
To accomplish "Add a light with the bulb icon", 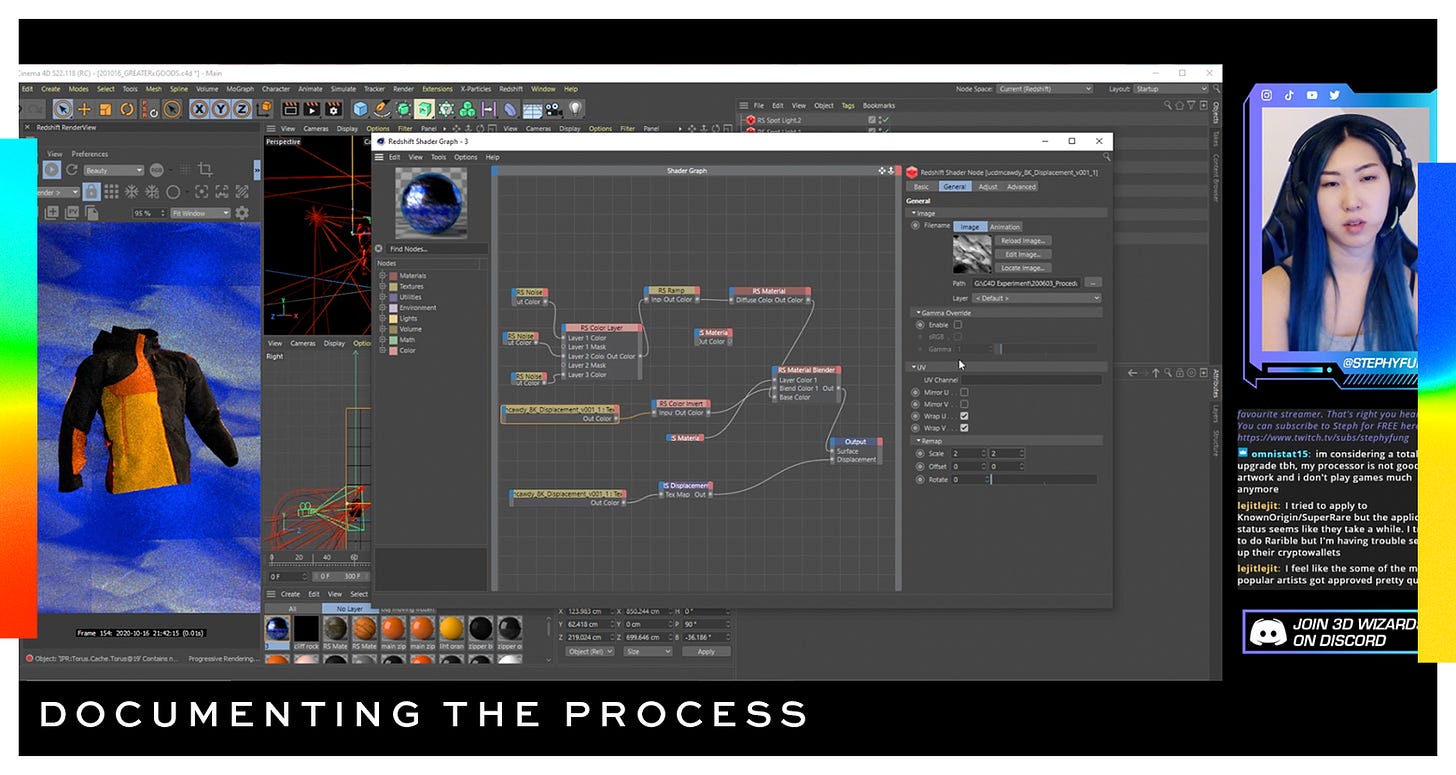I will [575, 109].
